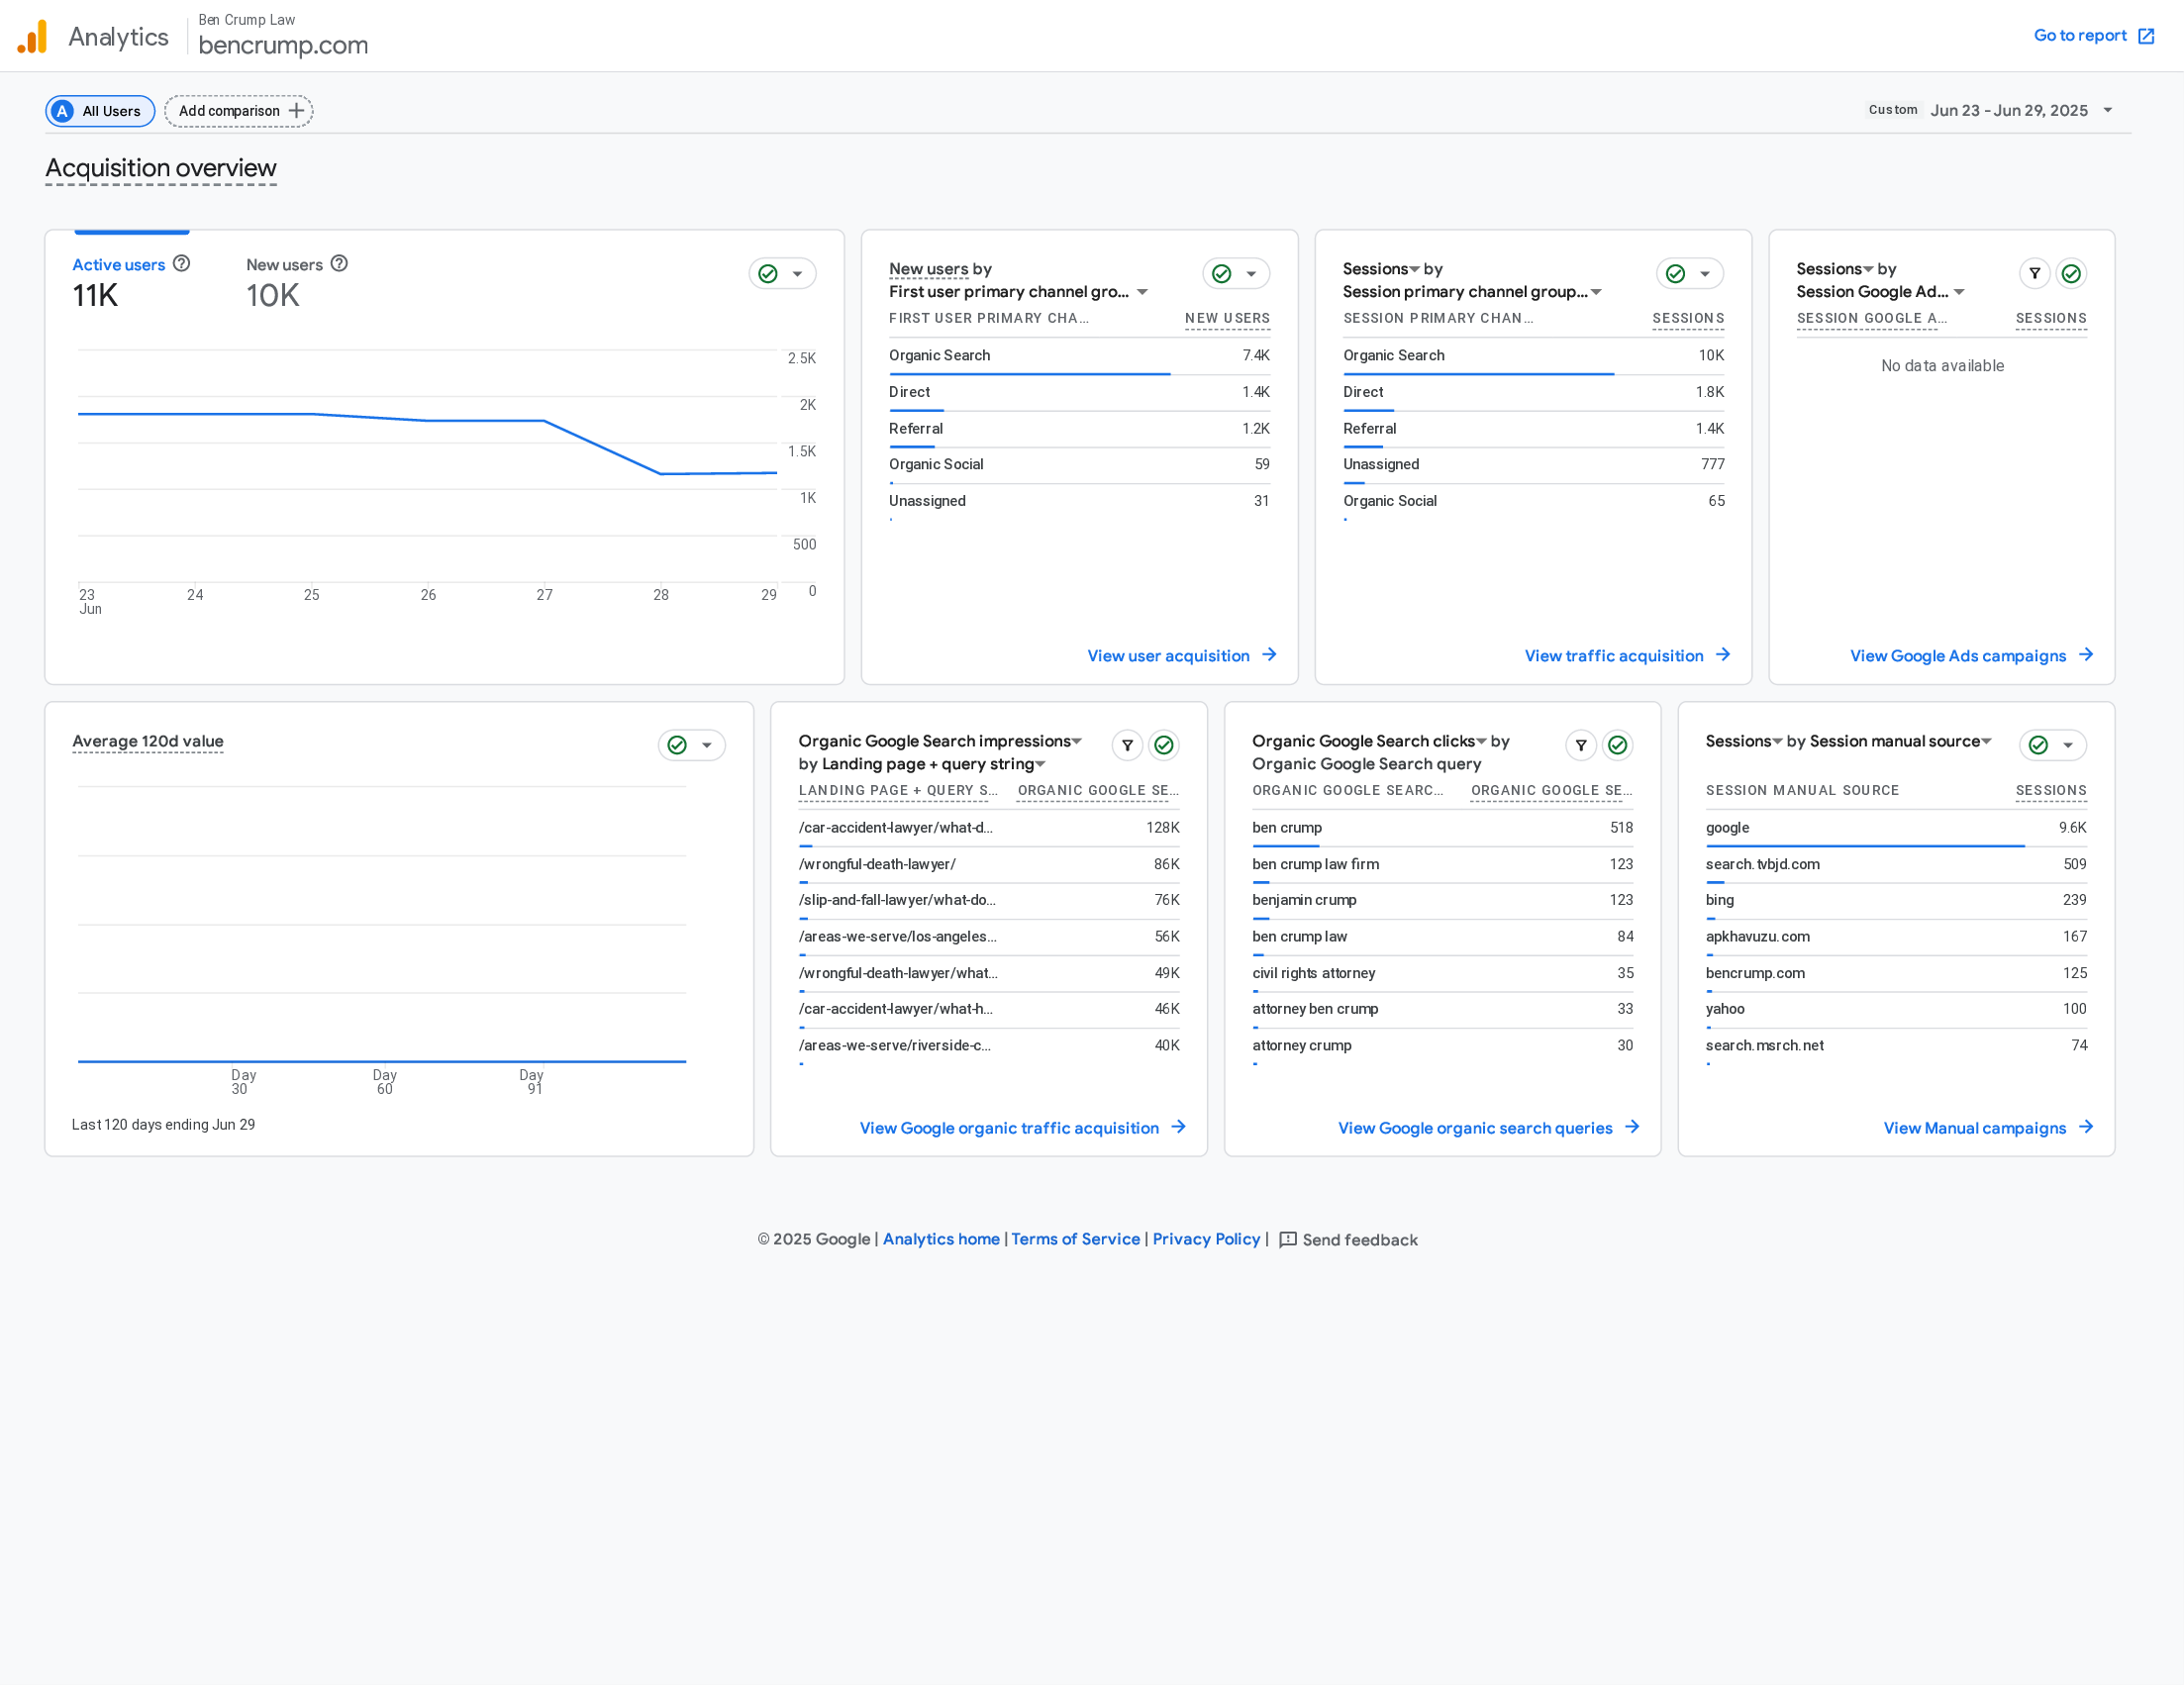
Task: Expand First user primary channel group dropdown
Action: tap(1142, 292)
